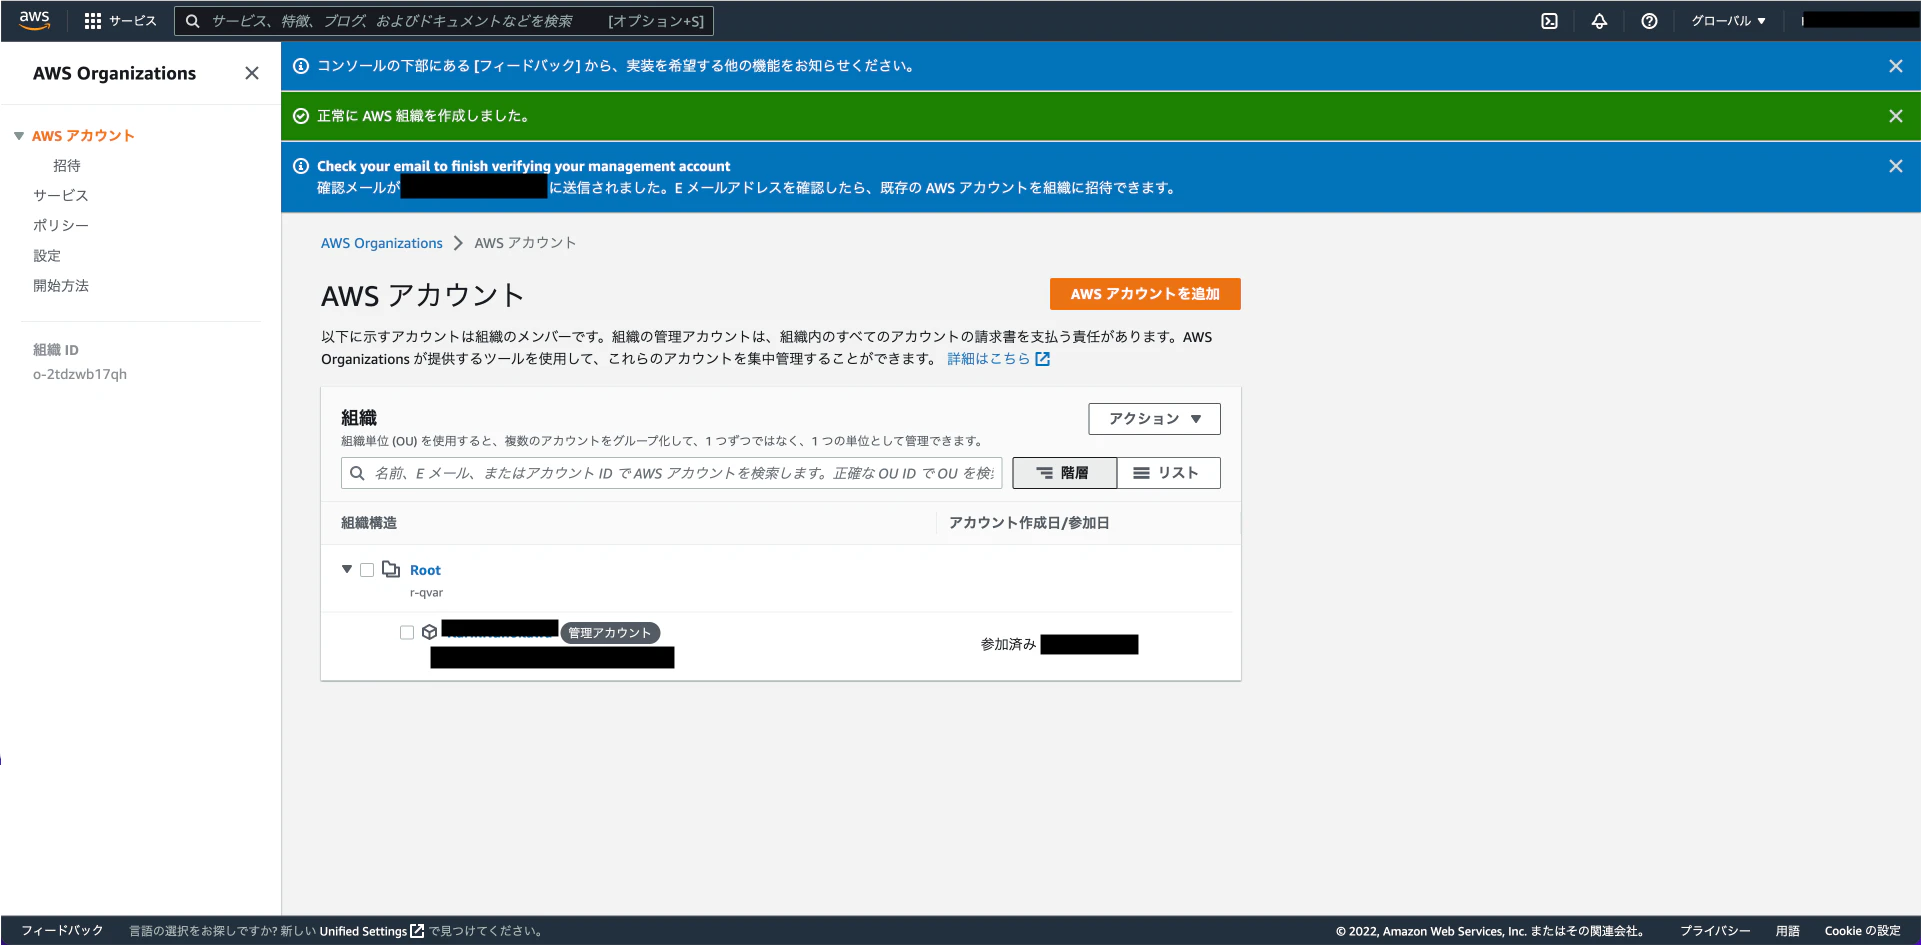Image resolution: width=1921 pixels, height=945 pixels.
Task: Close the AWS Organizations side panel
Action: coord(252,73)
